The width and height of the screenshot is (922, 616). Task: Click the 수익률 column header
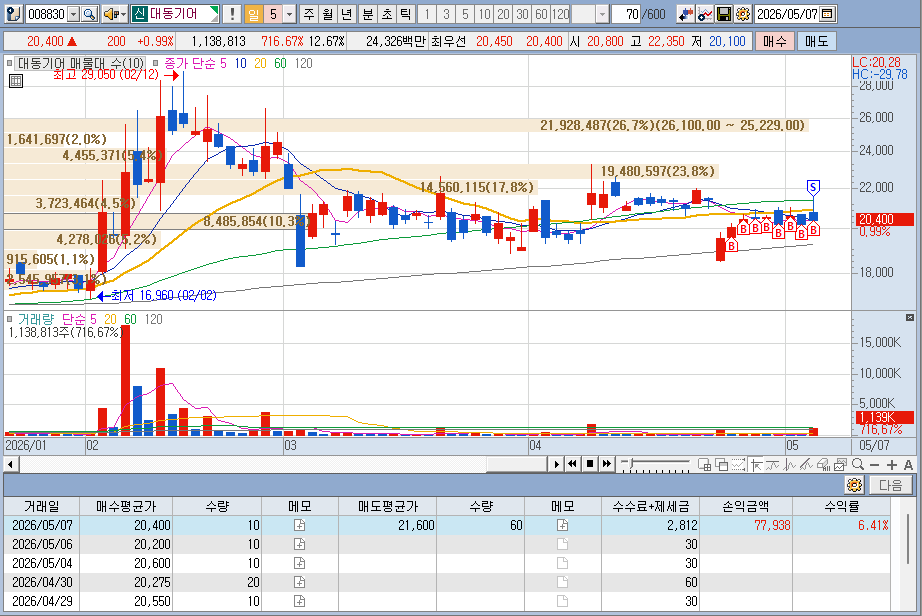tap(841, 506)
